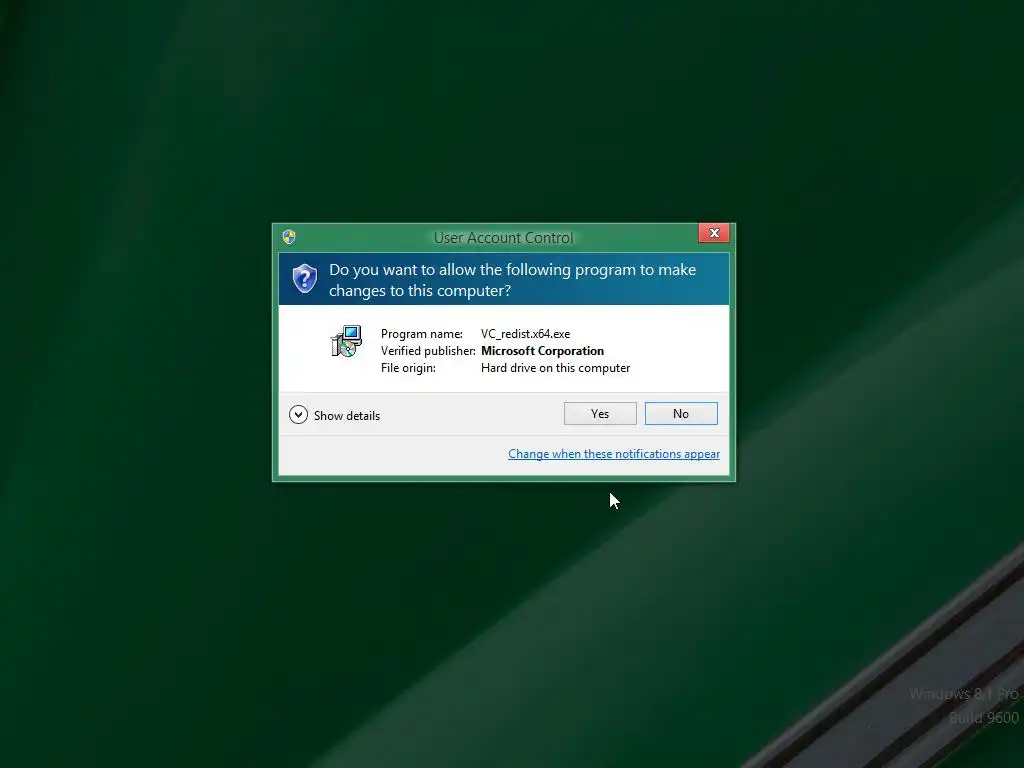1024x768 pixels.
Task: Click the User Account Control title text
Action: coord(504,238)
